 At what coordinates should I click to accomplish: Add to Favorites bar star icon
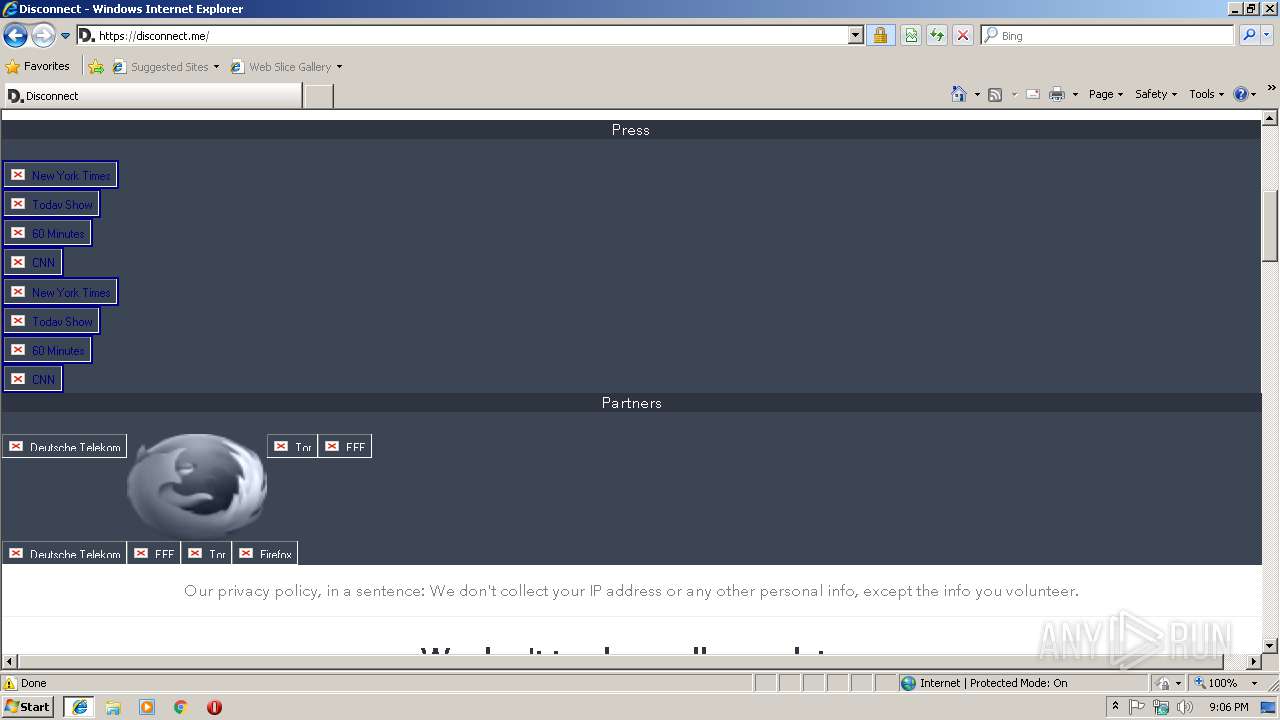coord(96,67)
